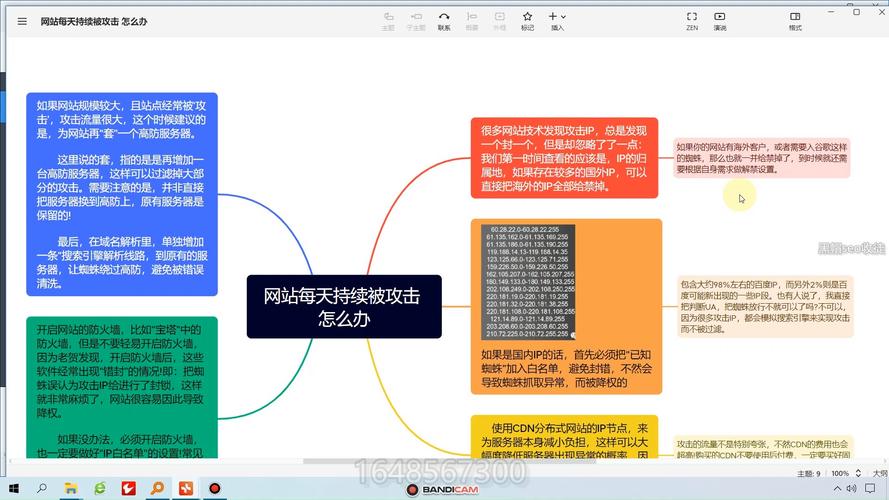
Task: Select the red topic about 攻击IP
Action: tap(564, 158)
